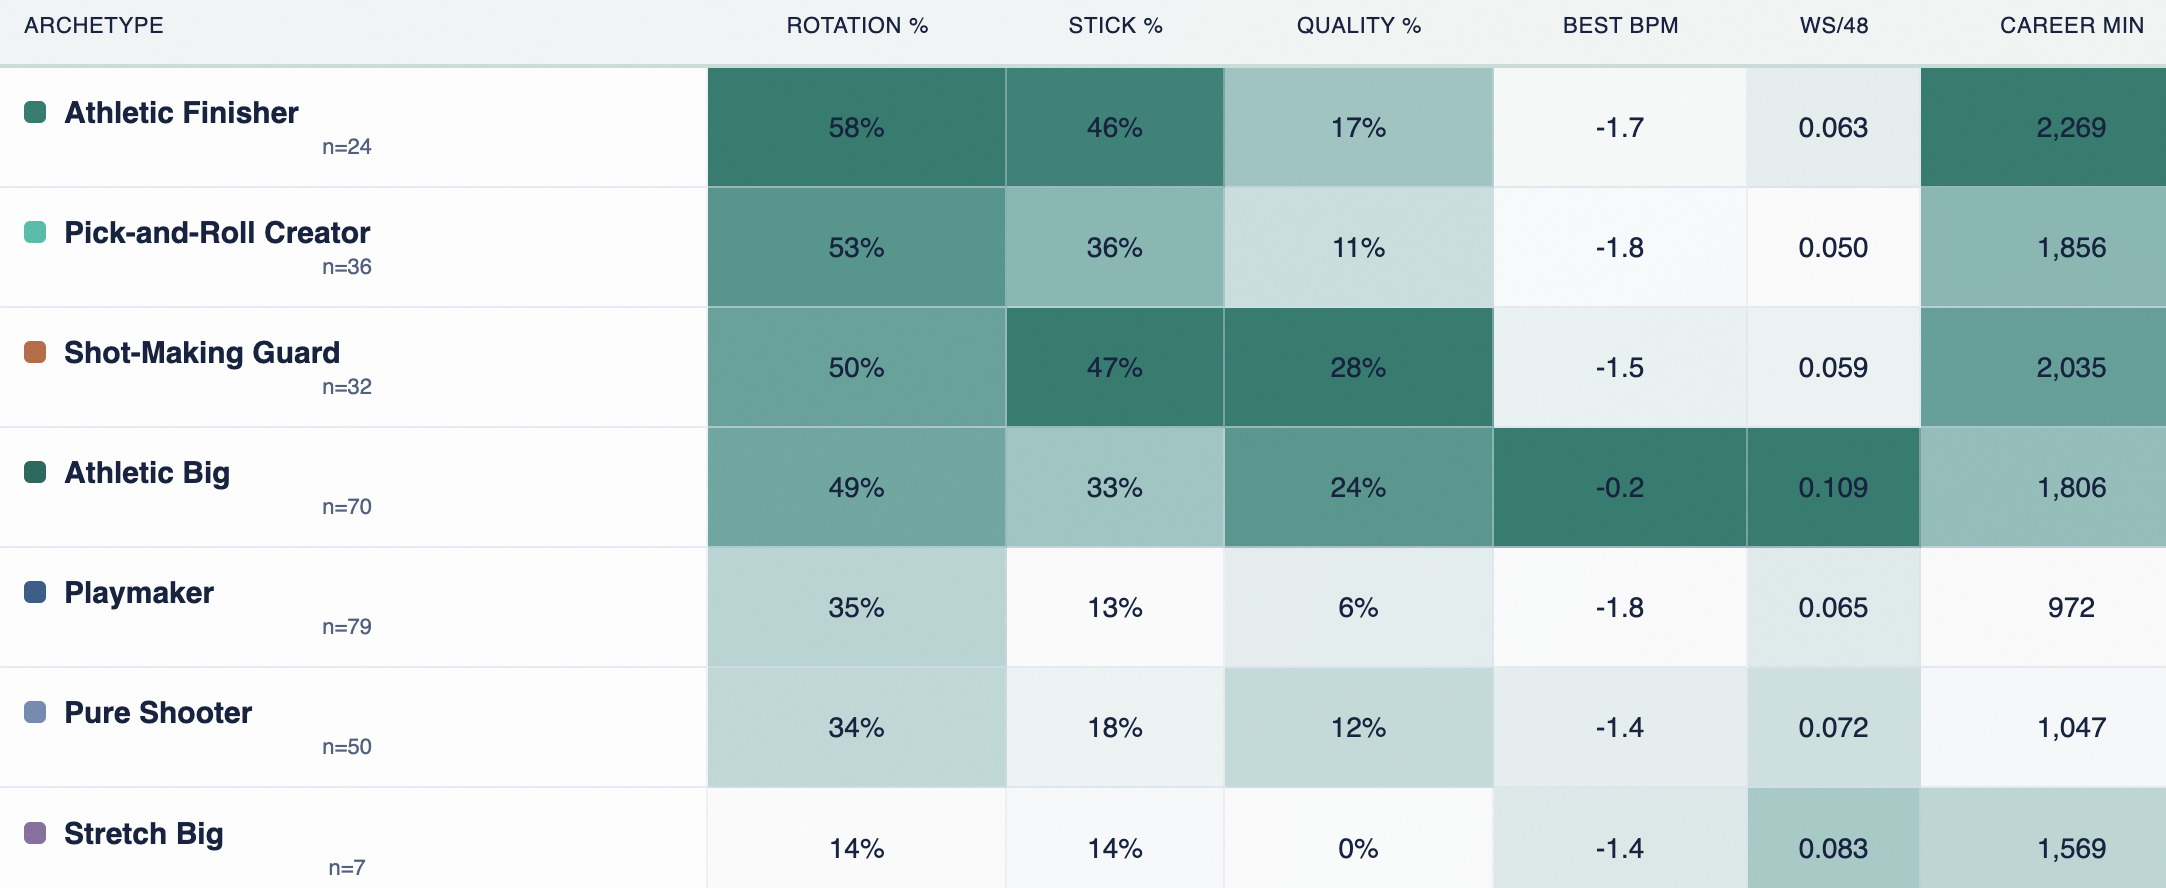Click the ARCHETYPE column header
Viewport: 2166px width, 888px height.
(x=94, y=26)
